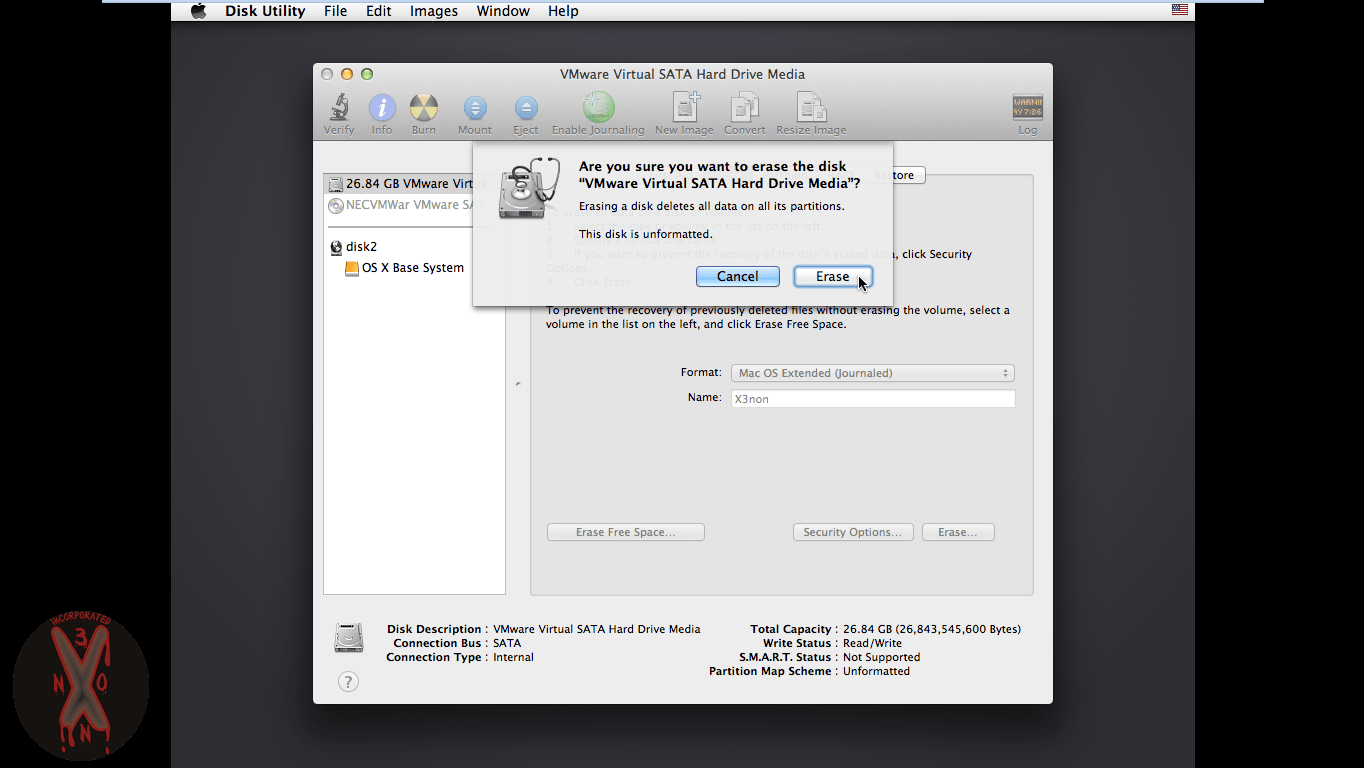Open the Disk Utility menu
Viewport: 1364px width, 768px height.
[x=265, y=11]
